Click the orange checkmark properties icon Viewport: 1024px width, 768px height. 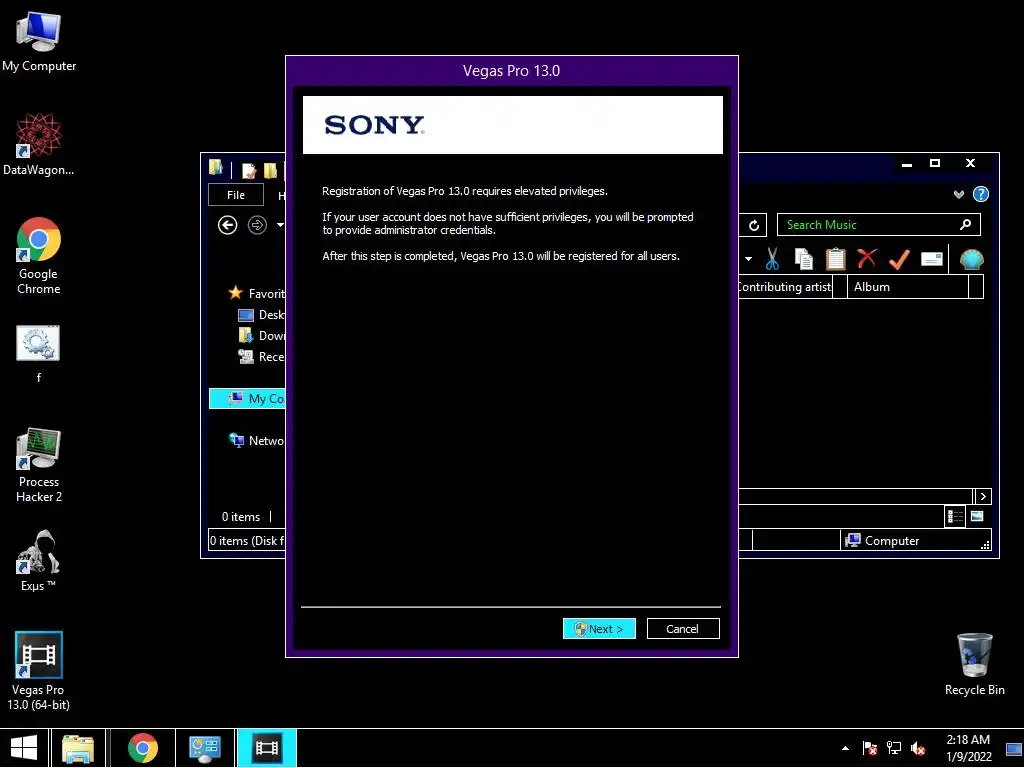899,259
